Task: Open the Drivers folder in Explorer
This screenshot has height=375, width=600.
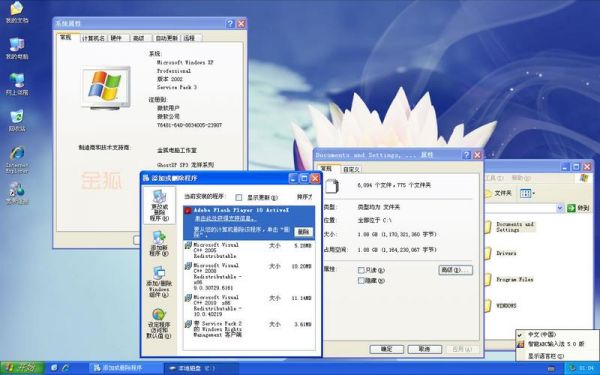Action: 501,253
